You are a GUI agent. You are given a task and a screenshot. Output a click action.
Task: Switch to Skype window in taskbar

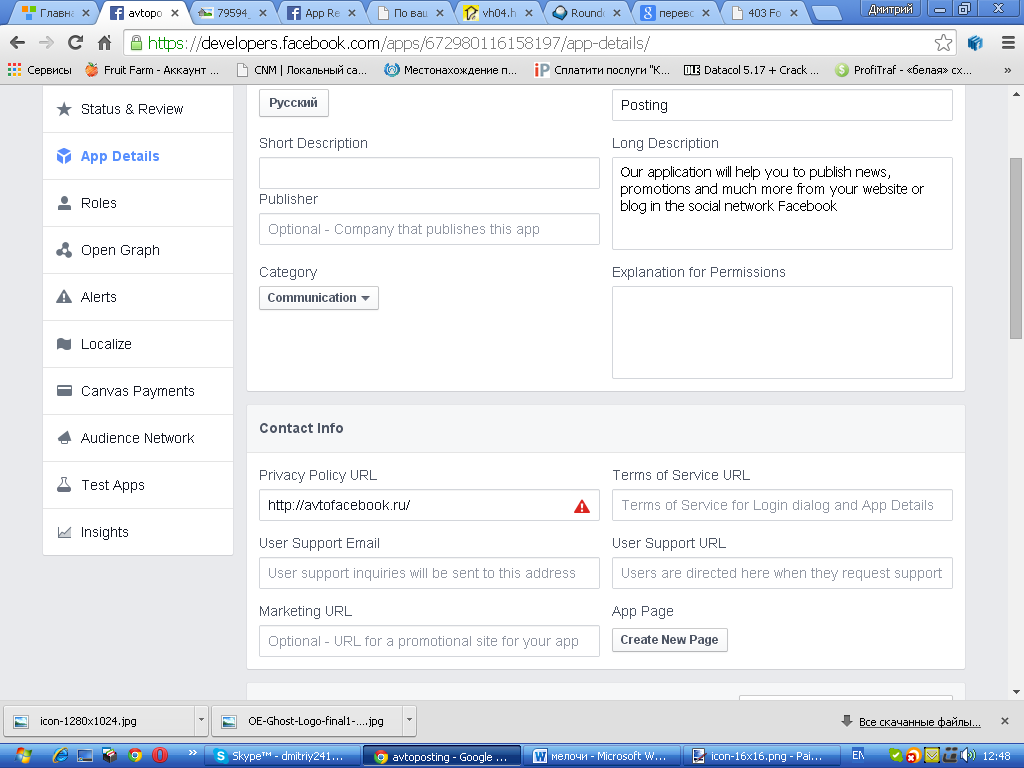tap(283, 756)
